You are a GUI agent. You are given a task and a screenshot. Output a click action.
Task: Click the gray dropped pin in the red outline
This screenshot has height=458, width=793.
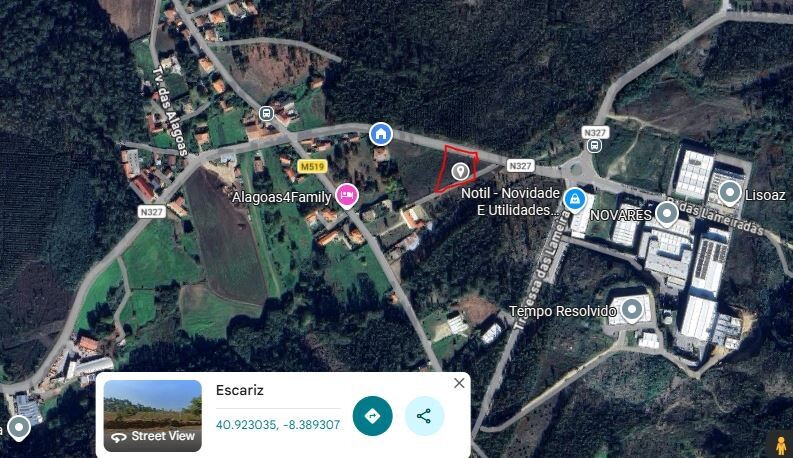pos(460,171)
